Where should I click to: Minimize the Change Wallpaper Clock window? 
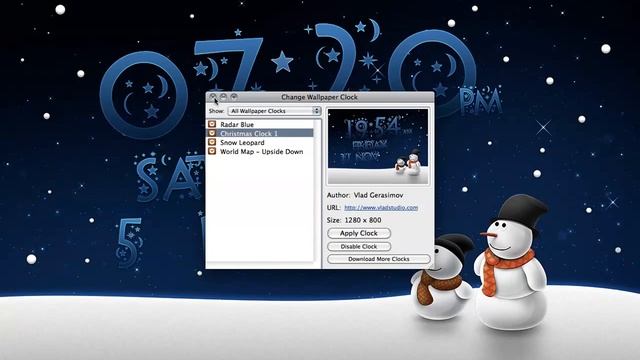tap(223, 97)
